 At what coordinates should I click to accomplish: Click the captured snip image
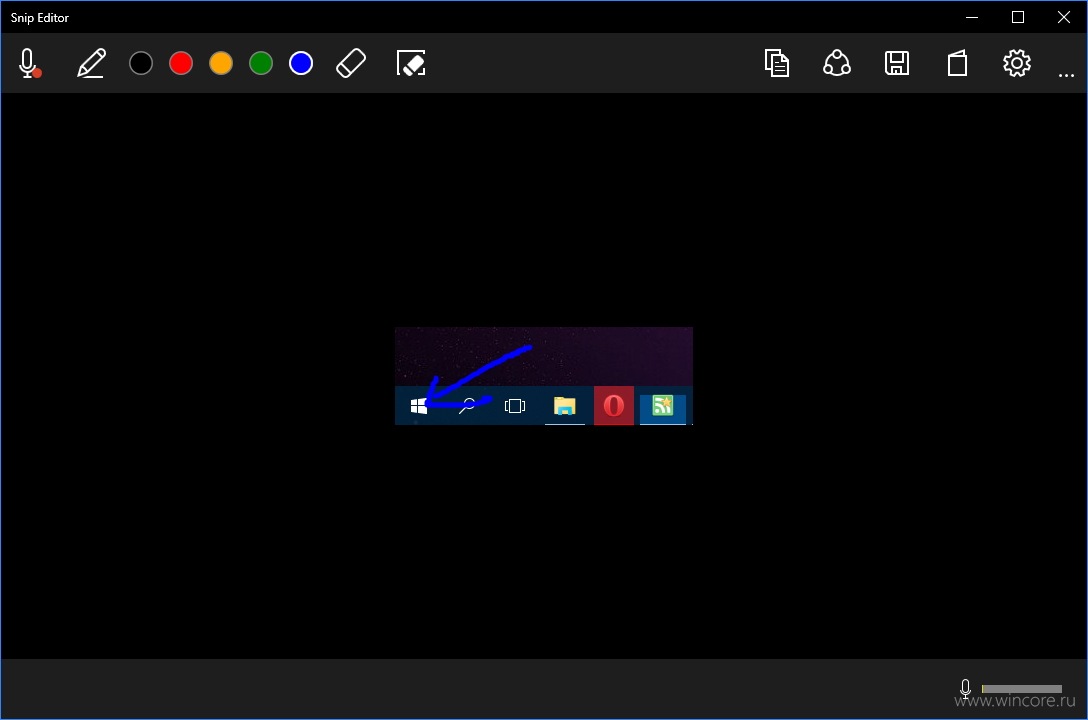click(544, 376)
